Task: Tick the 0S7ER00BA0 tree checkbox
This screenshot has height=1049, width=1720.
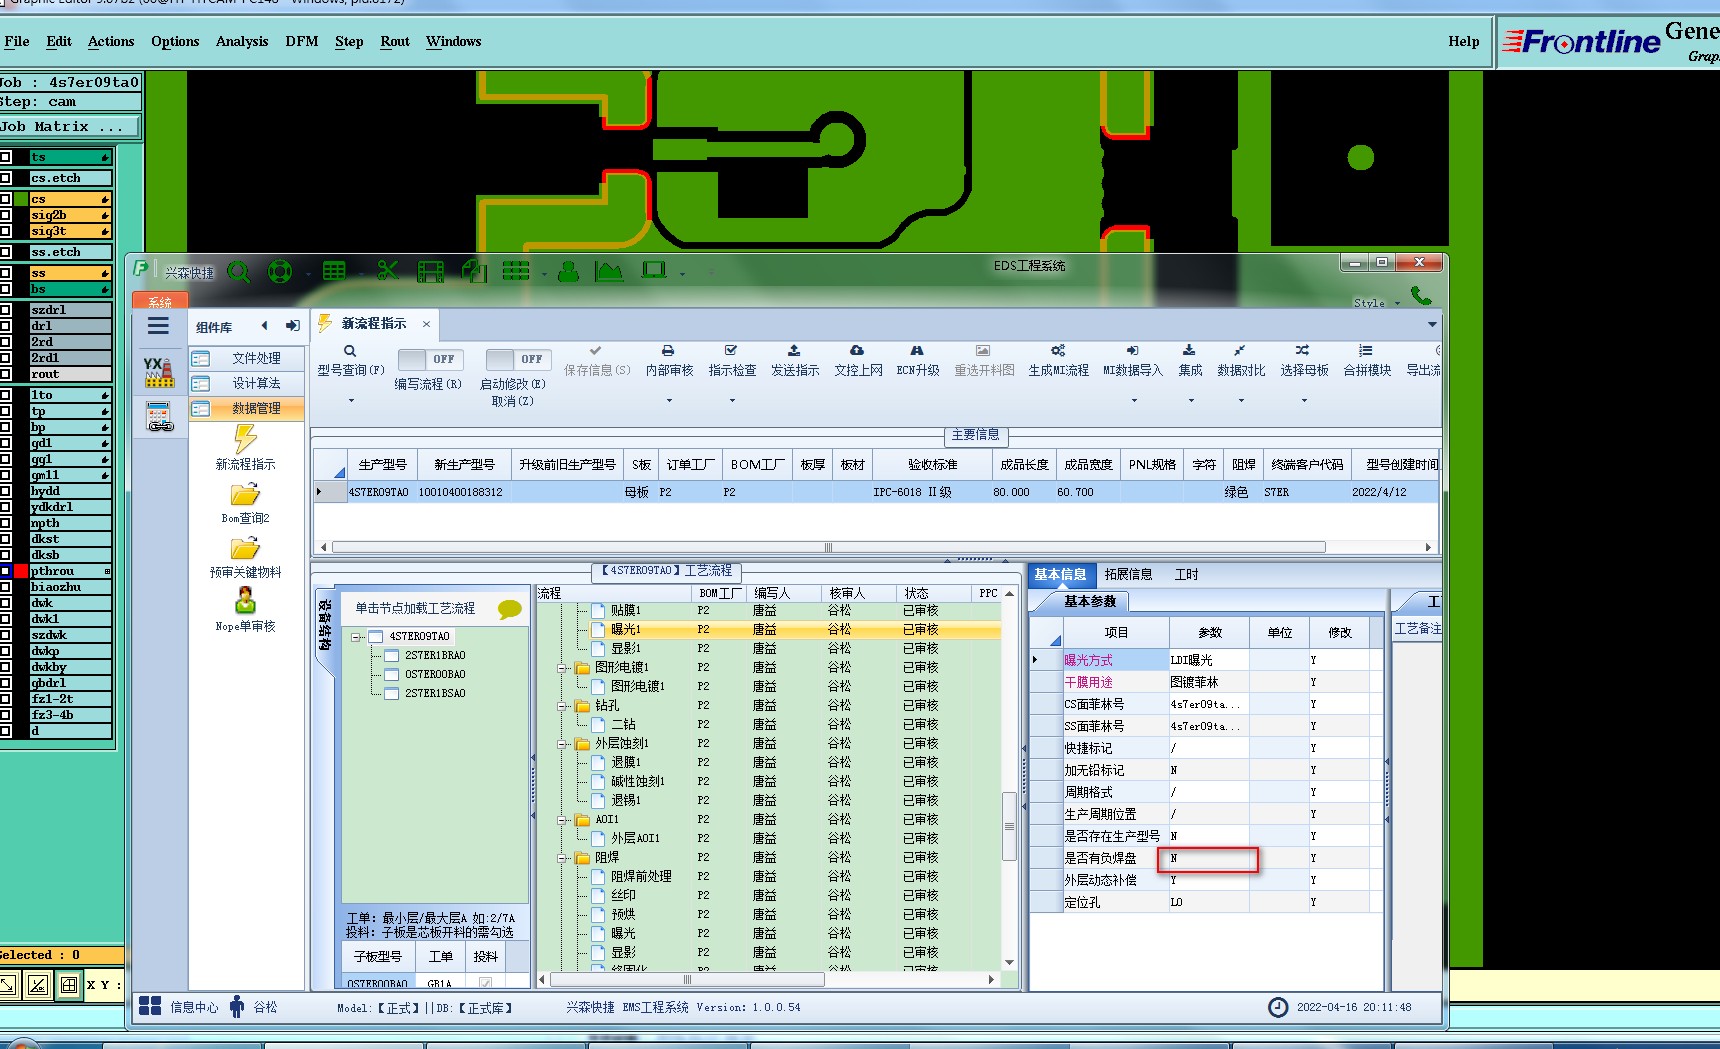Action: [x=392, y=675]
